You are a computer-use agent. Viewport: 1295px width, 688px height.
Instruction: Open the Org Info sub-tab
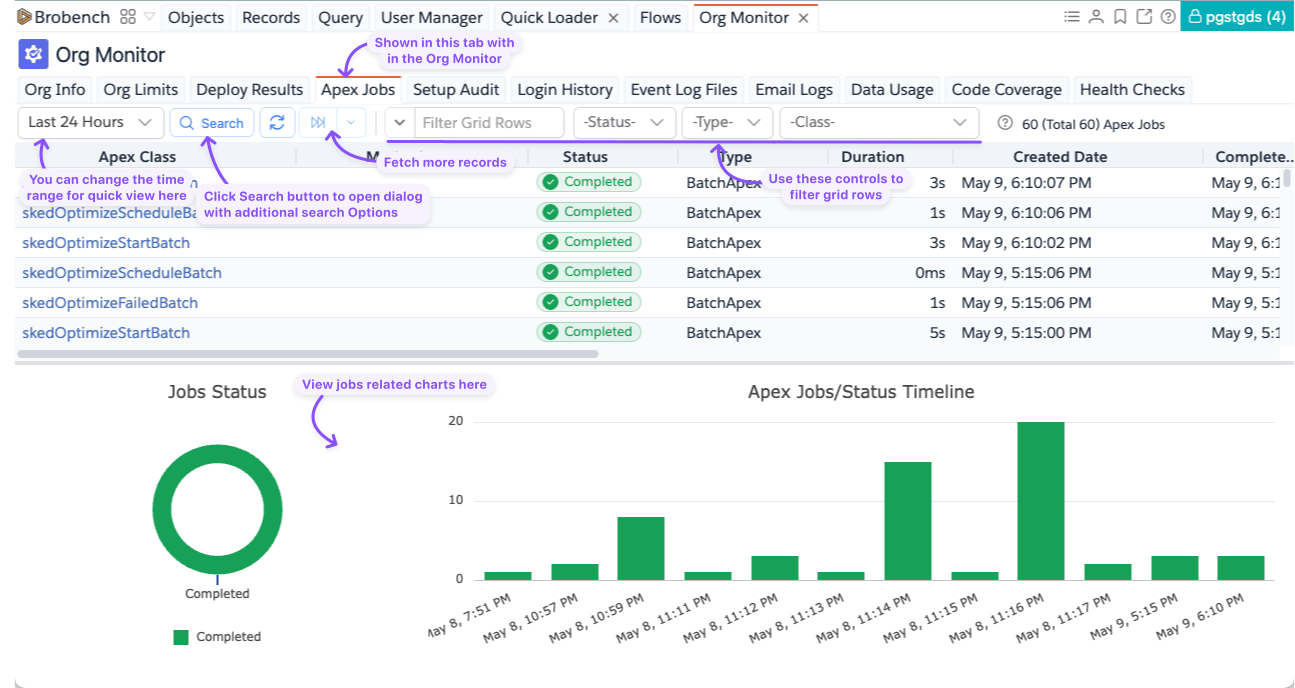click(55, 90)
